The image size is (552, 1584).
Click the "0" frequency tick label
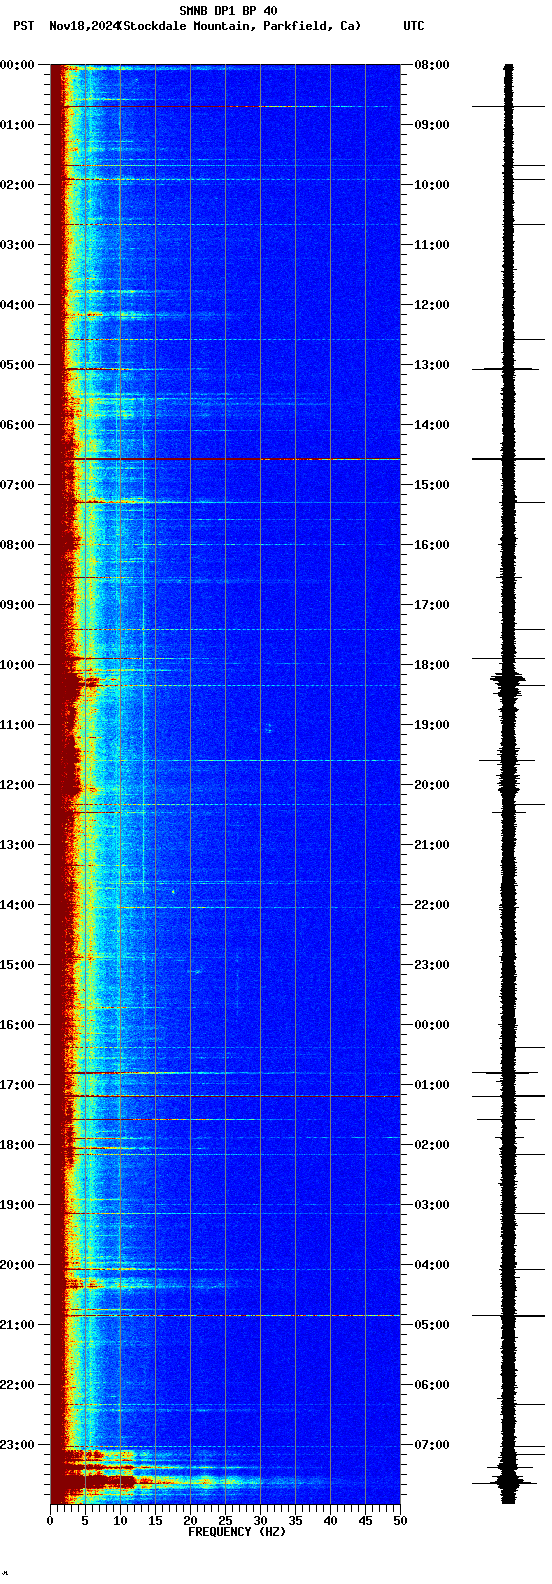coord(50,1521)
